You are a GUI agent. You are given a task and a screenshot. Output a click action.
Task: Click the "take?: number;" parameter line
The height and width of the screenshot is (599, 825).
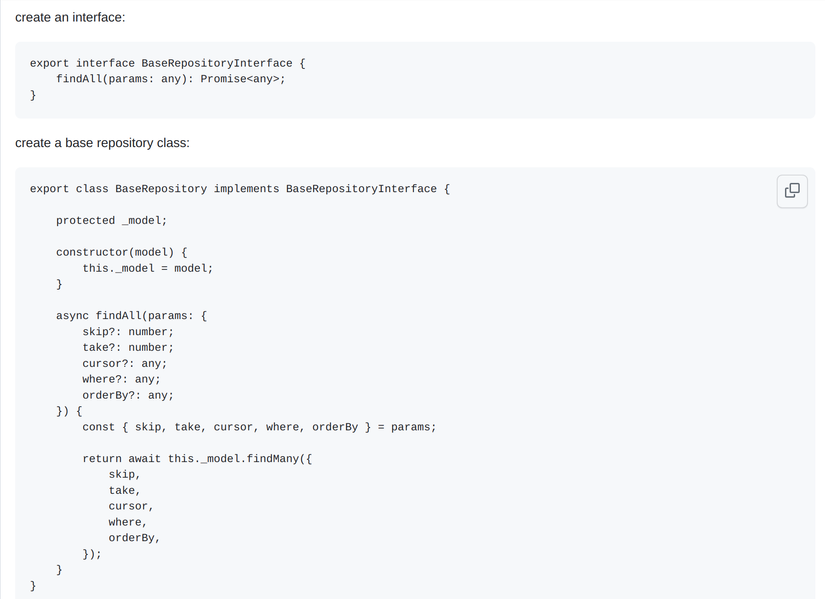(128, 348)
